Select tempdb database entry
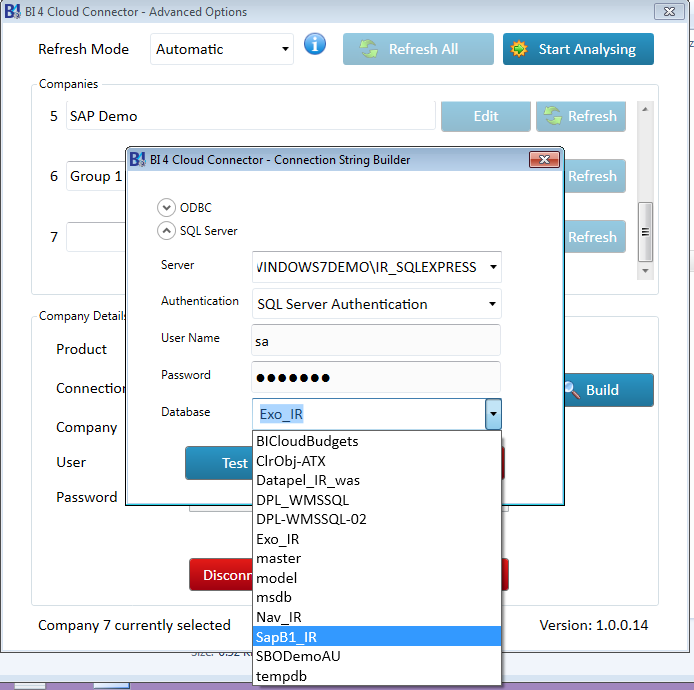Screen dimensions: 694x690 tap(377, 676)
